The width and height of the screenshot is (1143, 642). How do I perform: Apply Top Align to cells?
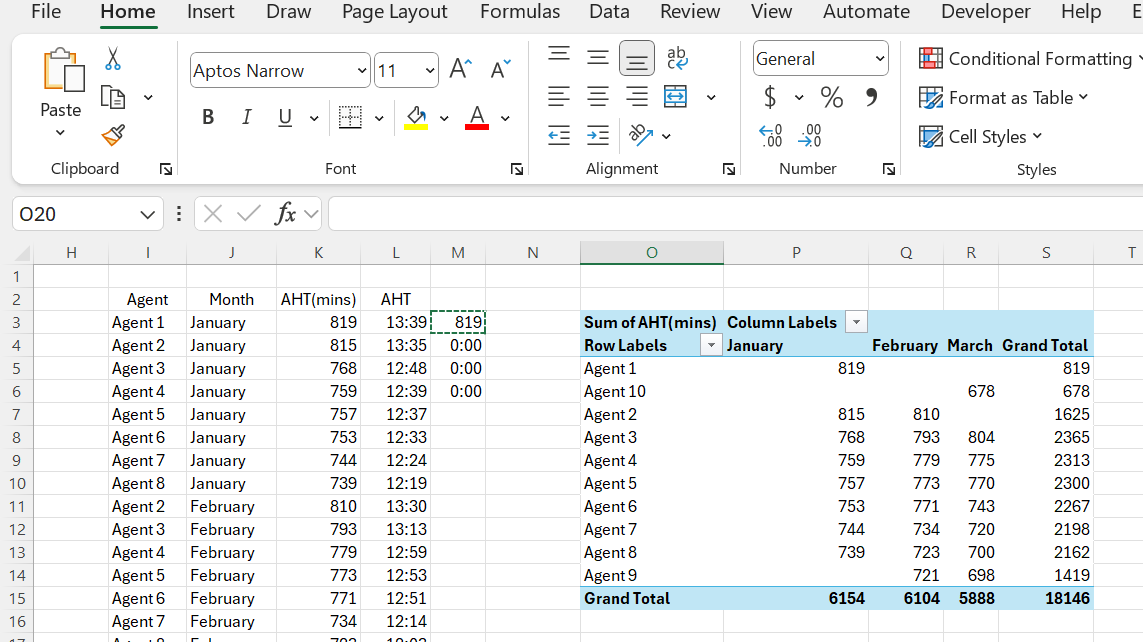[559, 57]
